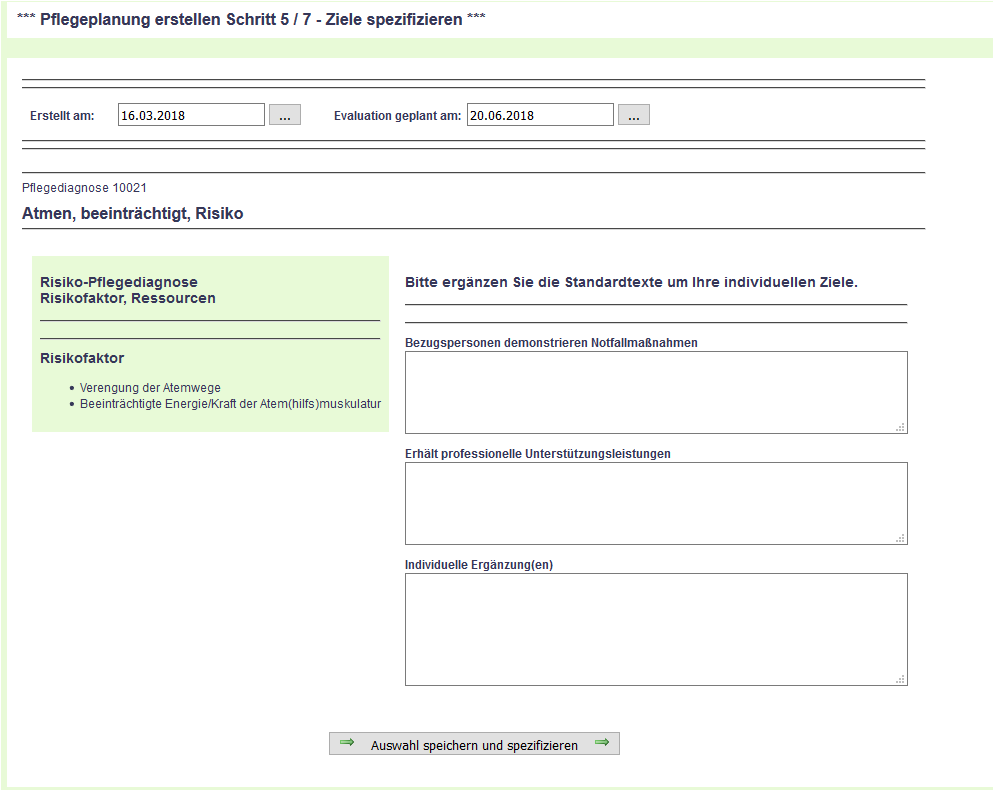Select the Atmen, beeinträchtigt, Risiko heading
The width and height of the screenshot is (994, 791).
coord(132,214)
